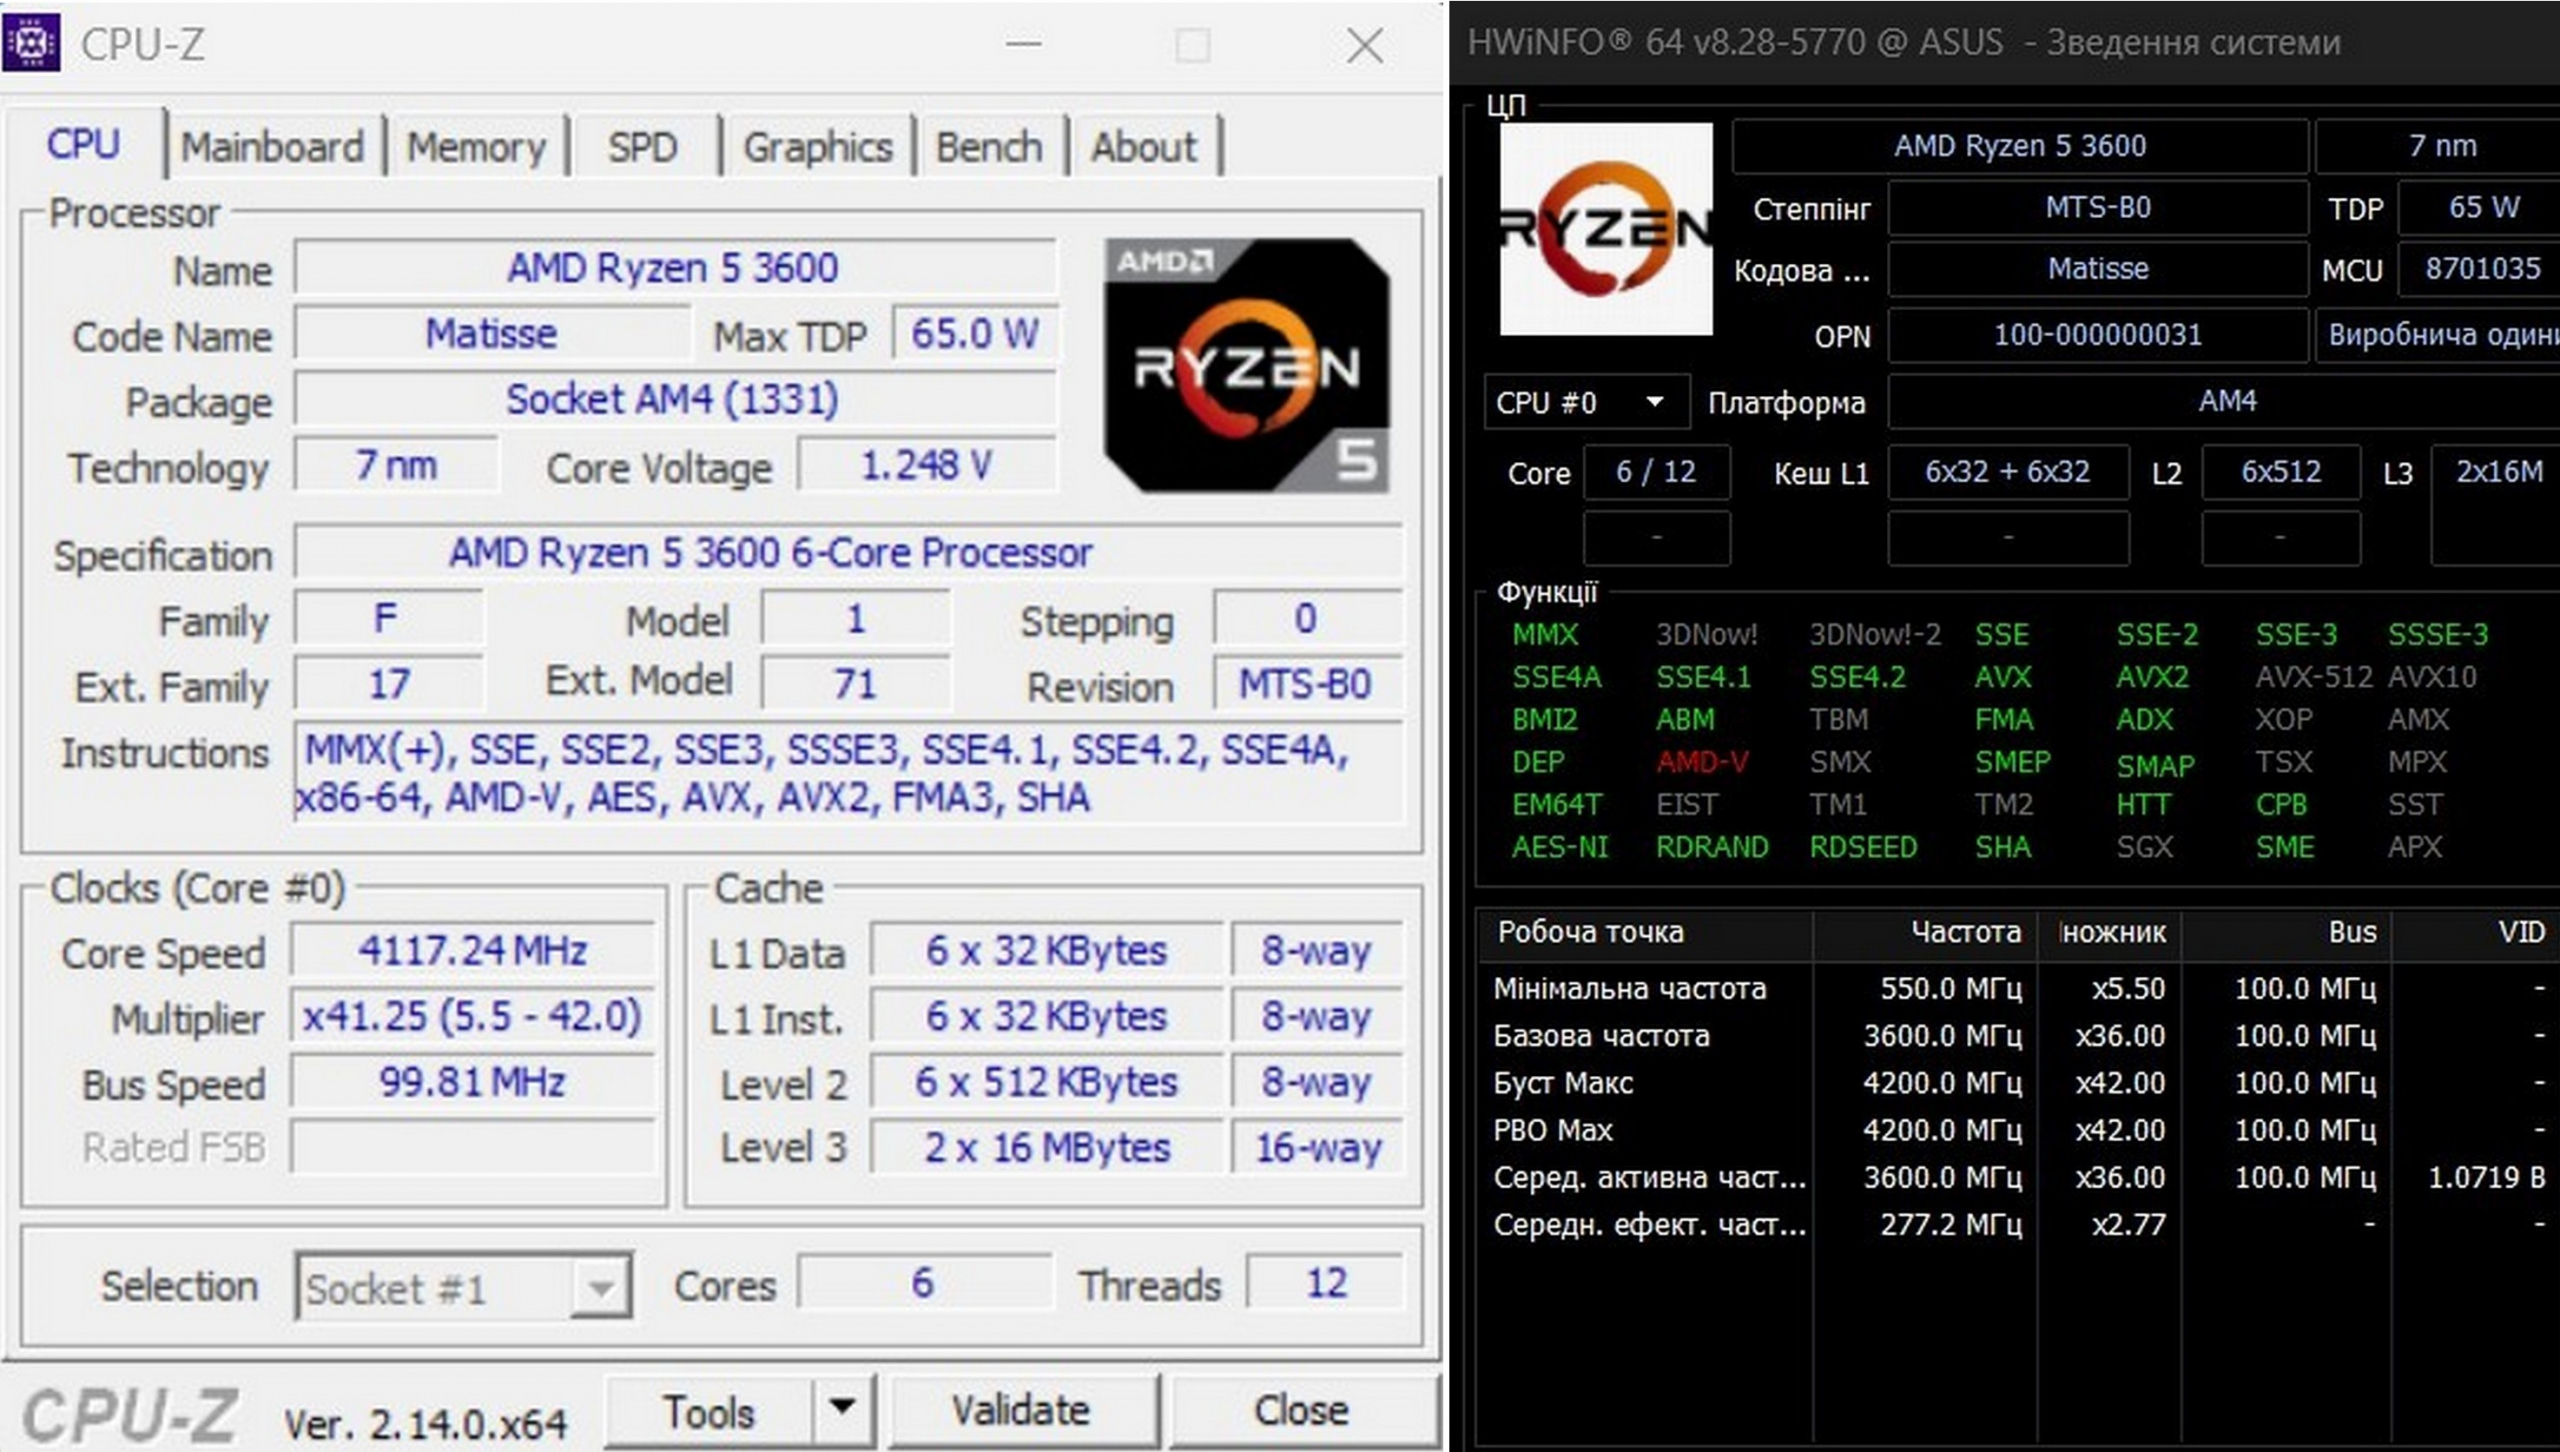
Task: Minimize the CPU-Z window
Action: click(1023, 44)
